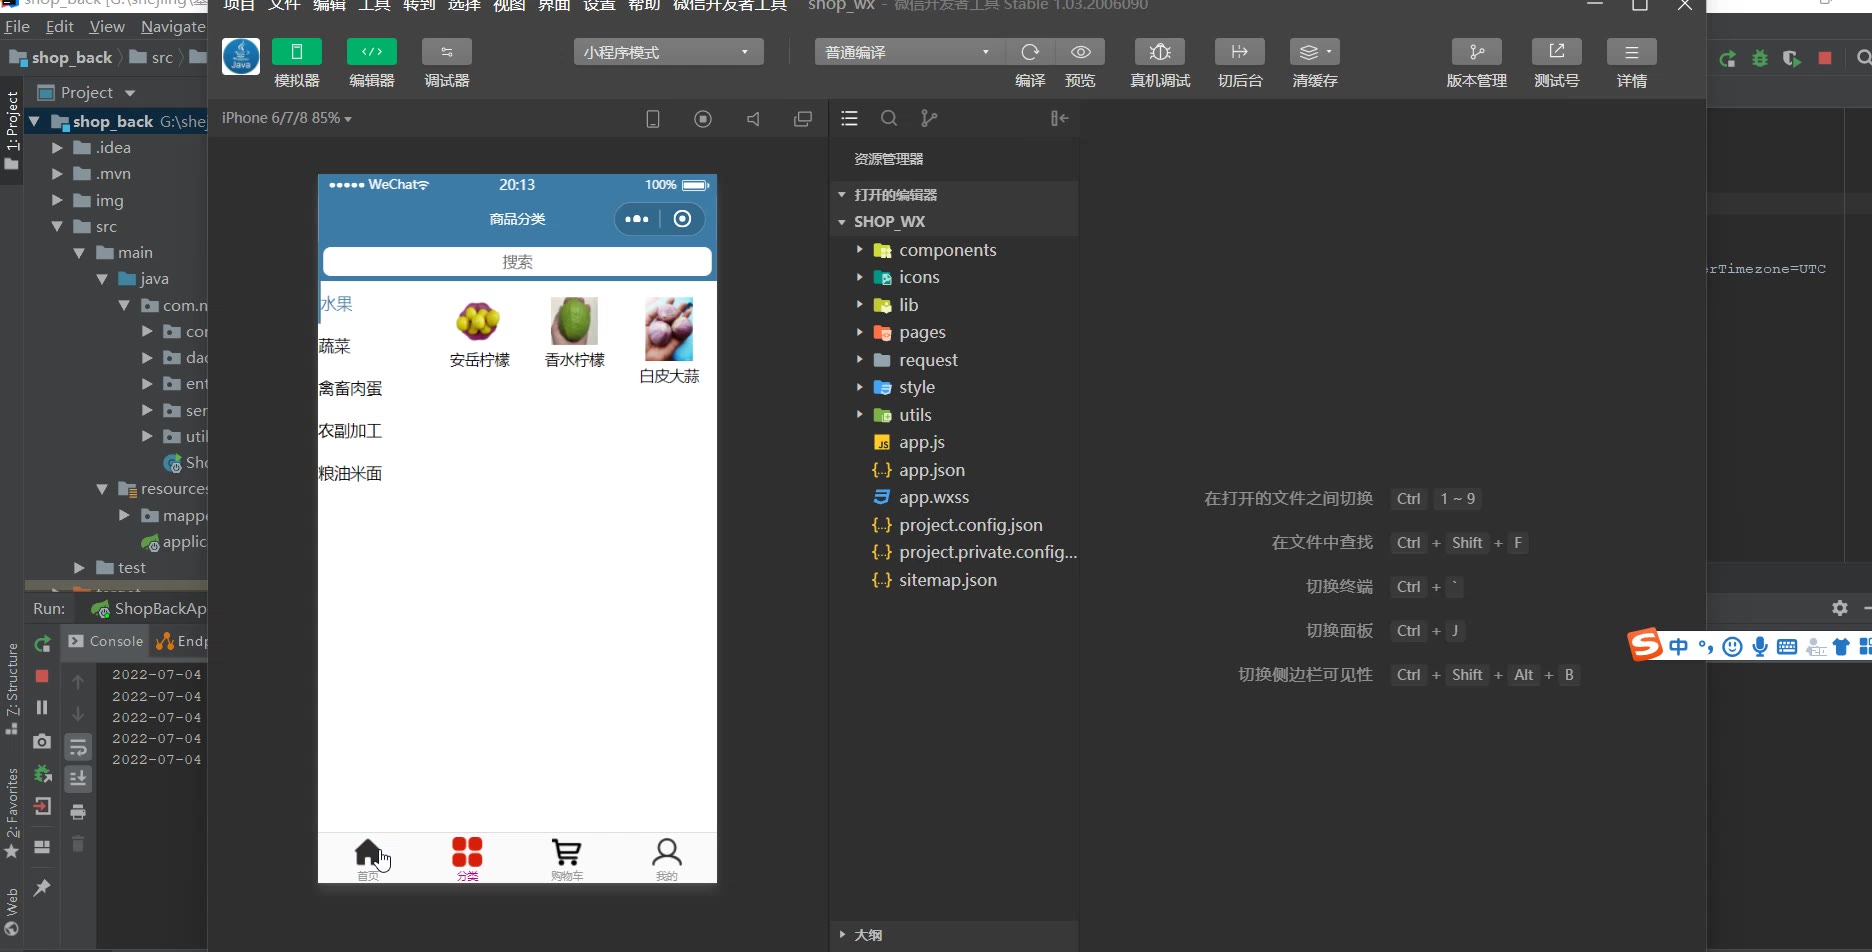Open the 清缓存 clear cache dropdown
The width and height of the screenshot is (1872, 952).
[1315, 52]
